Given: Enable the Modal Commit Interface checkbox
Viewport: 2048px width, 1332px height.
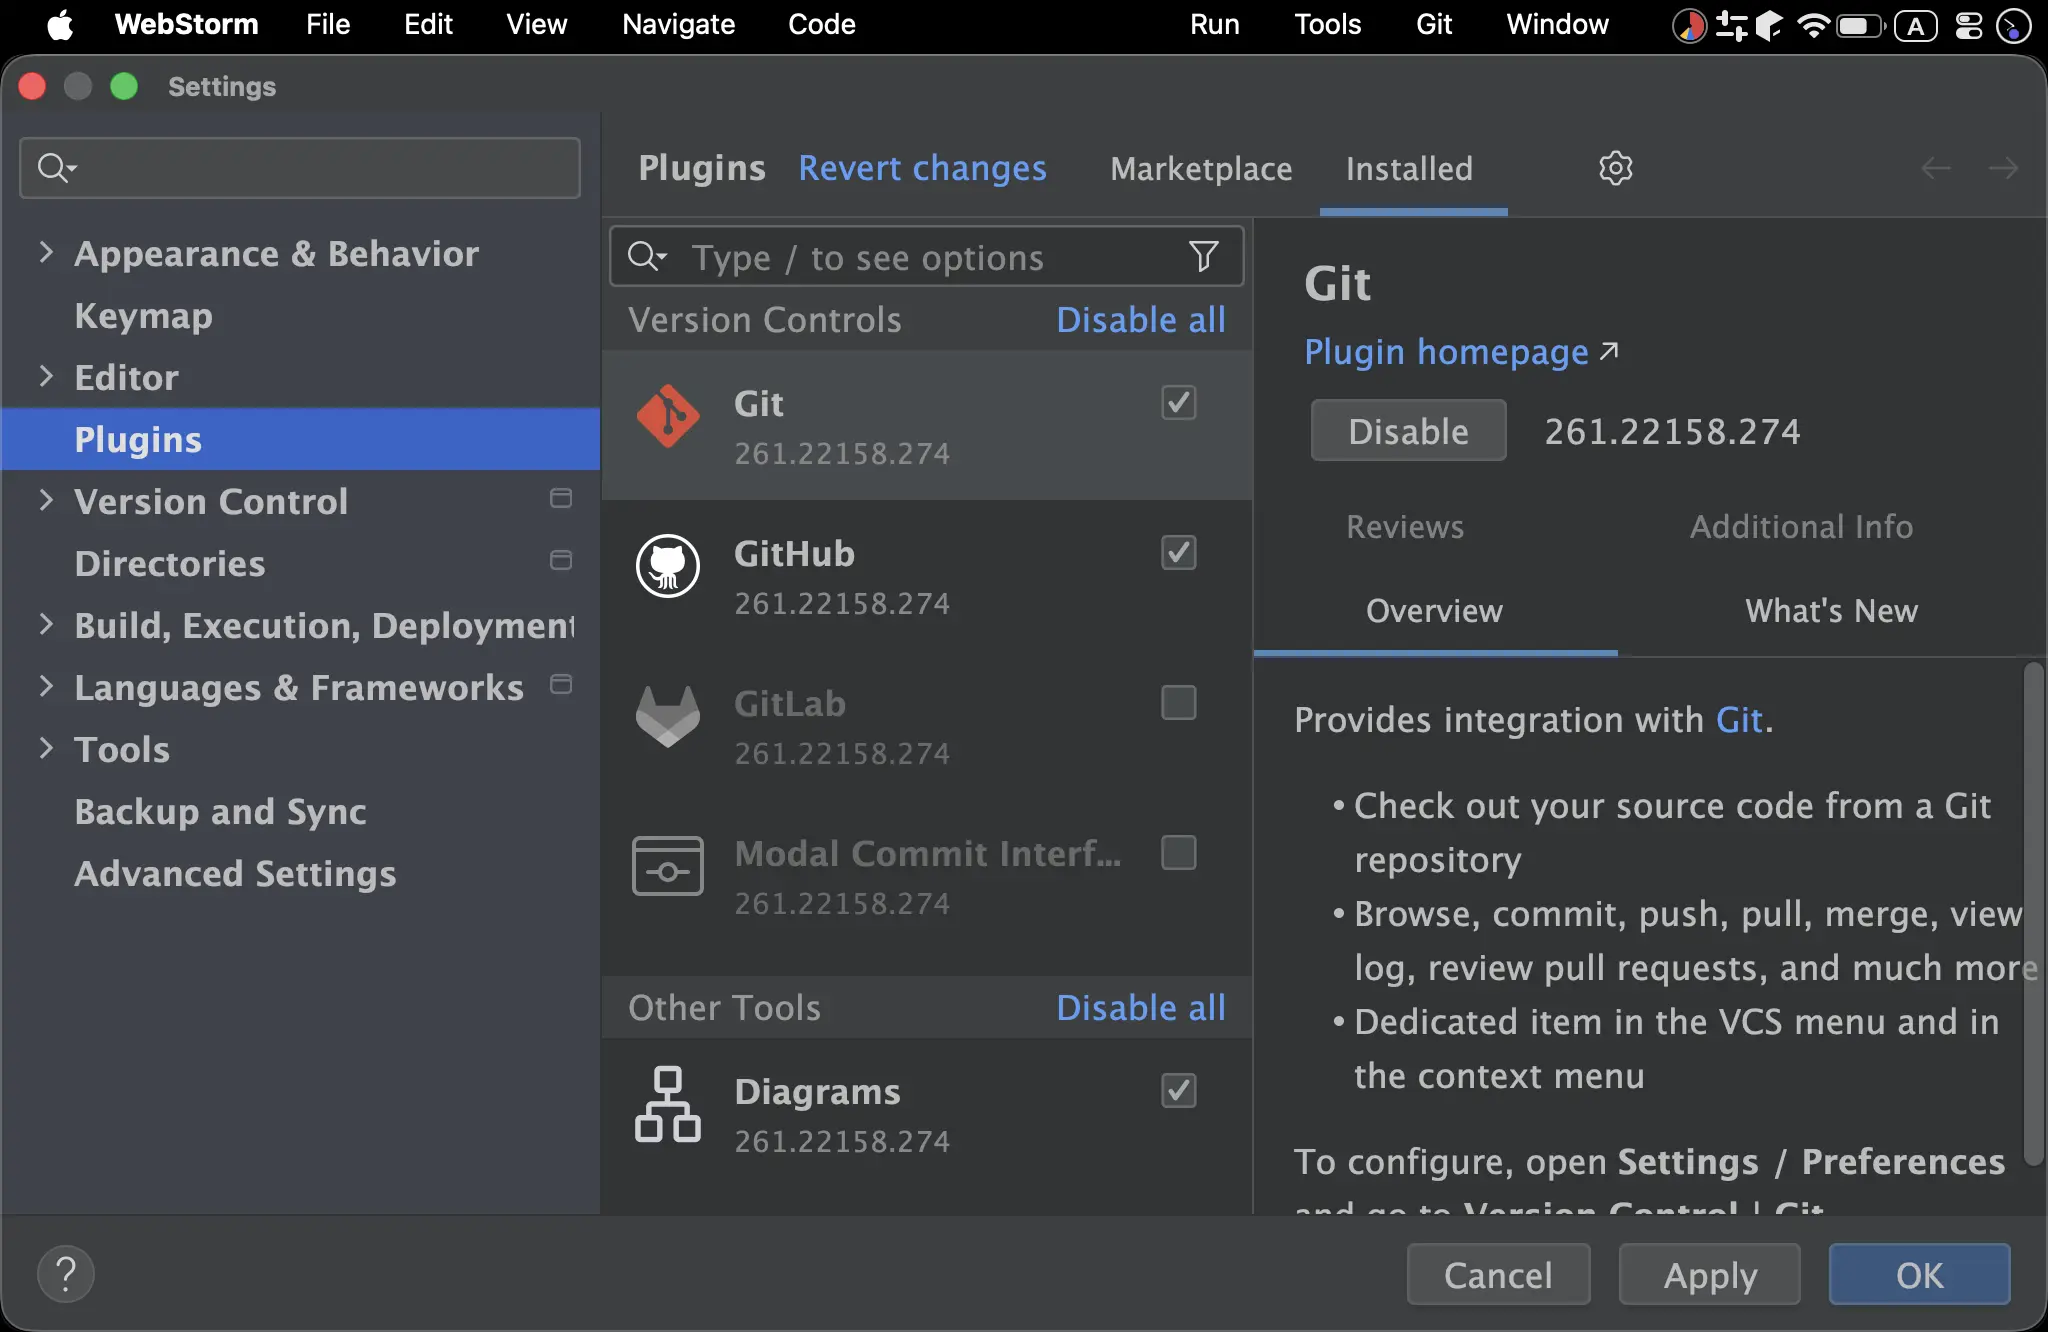Looking at the screenshot, I should 1179,852.
